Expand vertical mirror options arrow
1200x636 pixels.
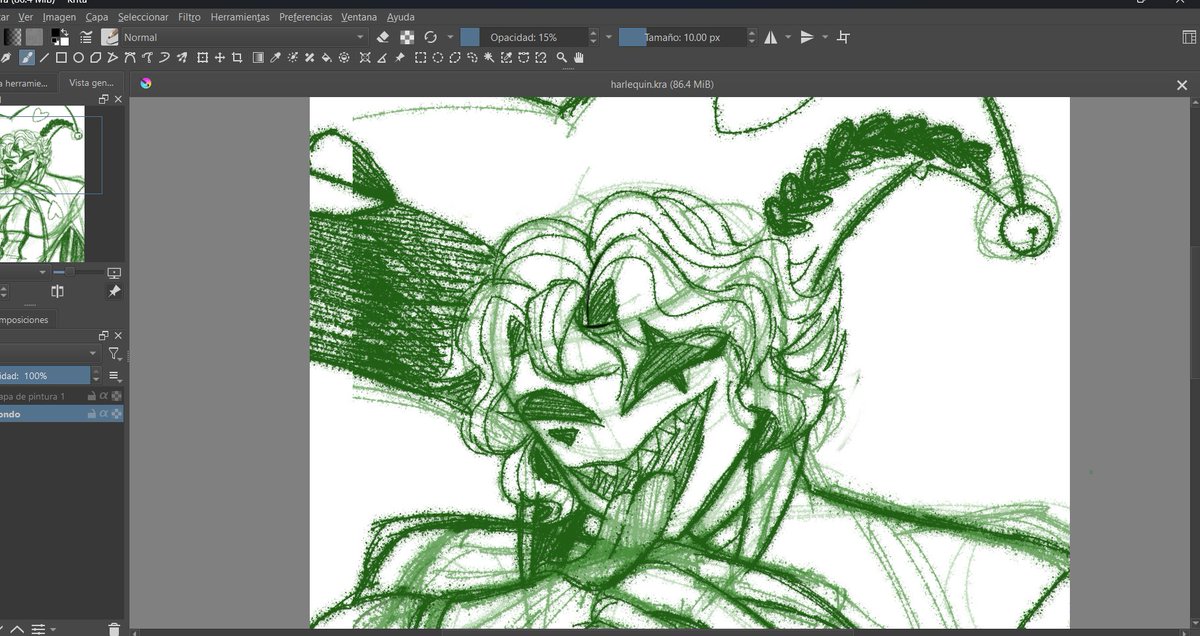click(x=825, y=37)
